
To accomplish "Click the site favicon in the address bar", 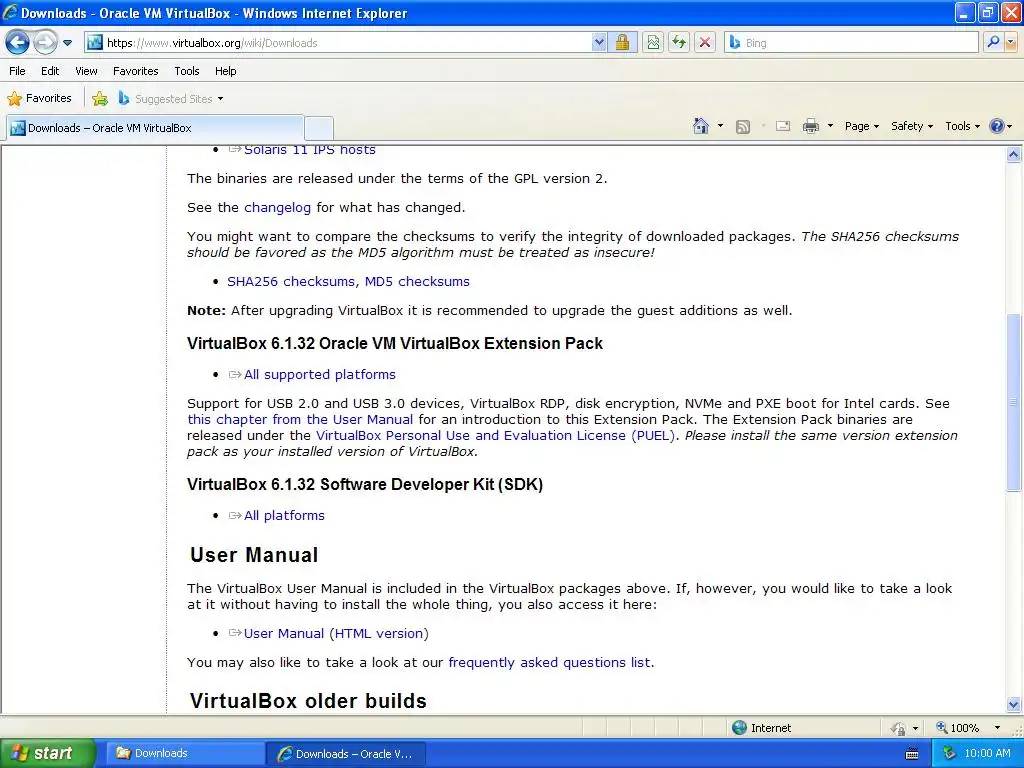I will coord(95,43).
